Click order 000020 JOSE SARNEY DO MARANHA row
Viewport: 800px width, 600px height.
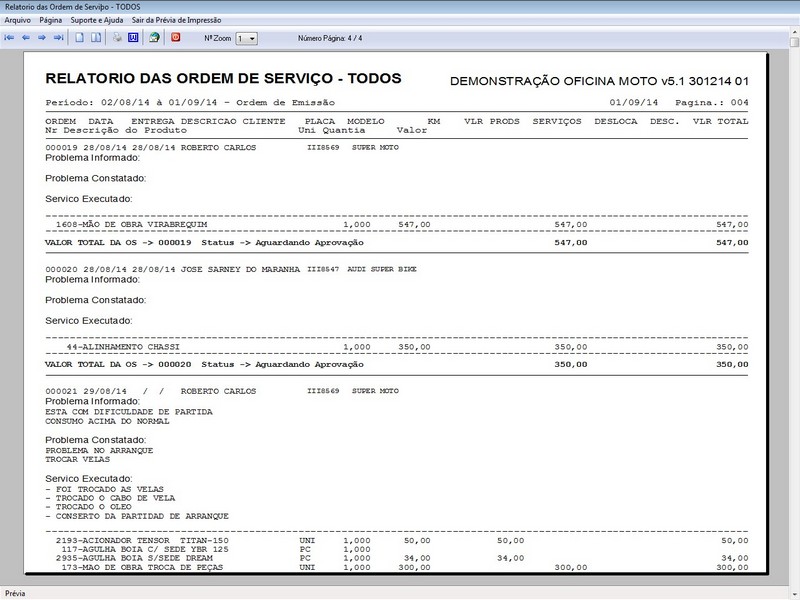coord(231,269)
